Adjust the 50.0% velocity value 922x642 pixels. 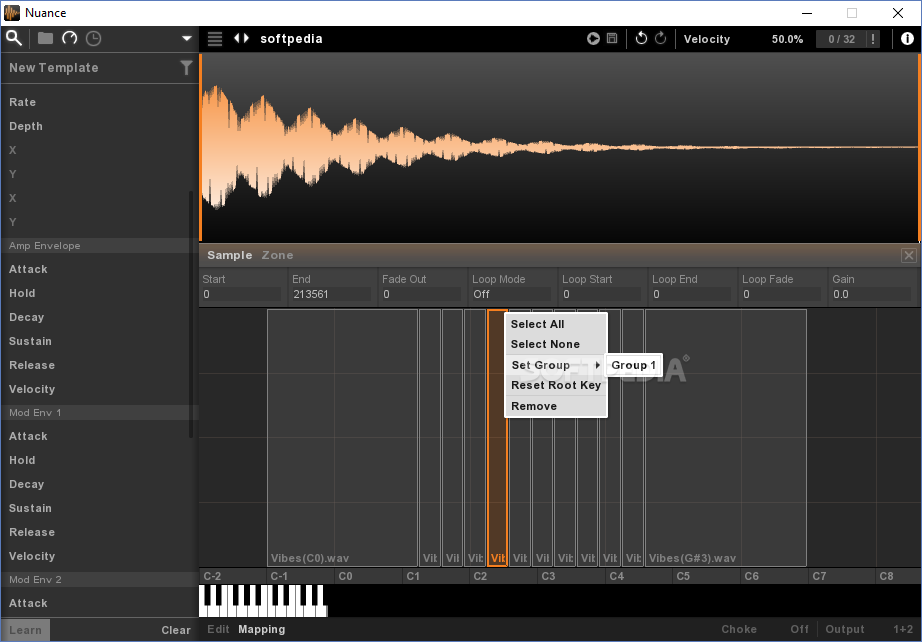787,39
